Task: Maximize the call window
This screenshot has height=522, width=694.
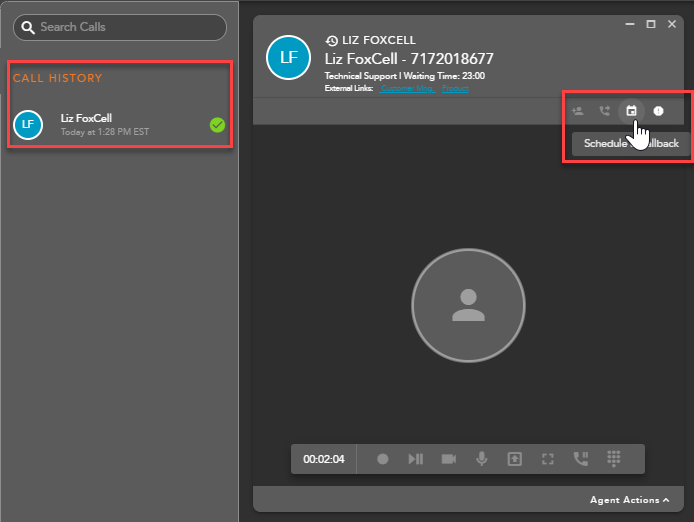Action: pyautogui.click(x=651, y=24)
